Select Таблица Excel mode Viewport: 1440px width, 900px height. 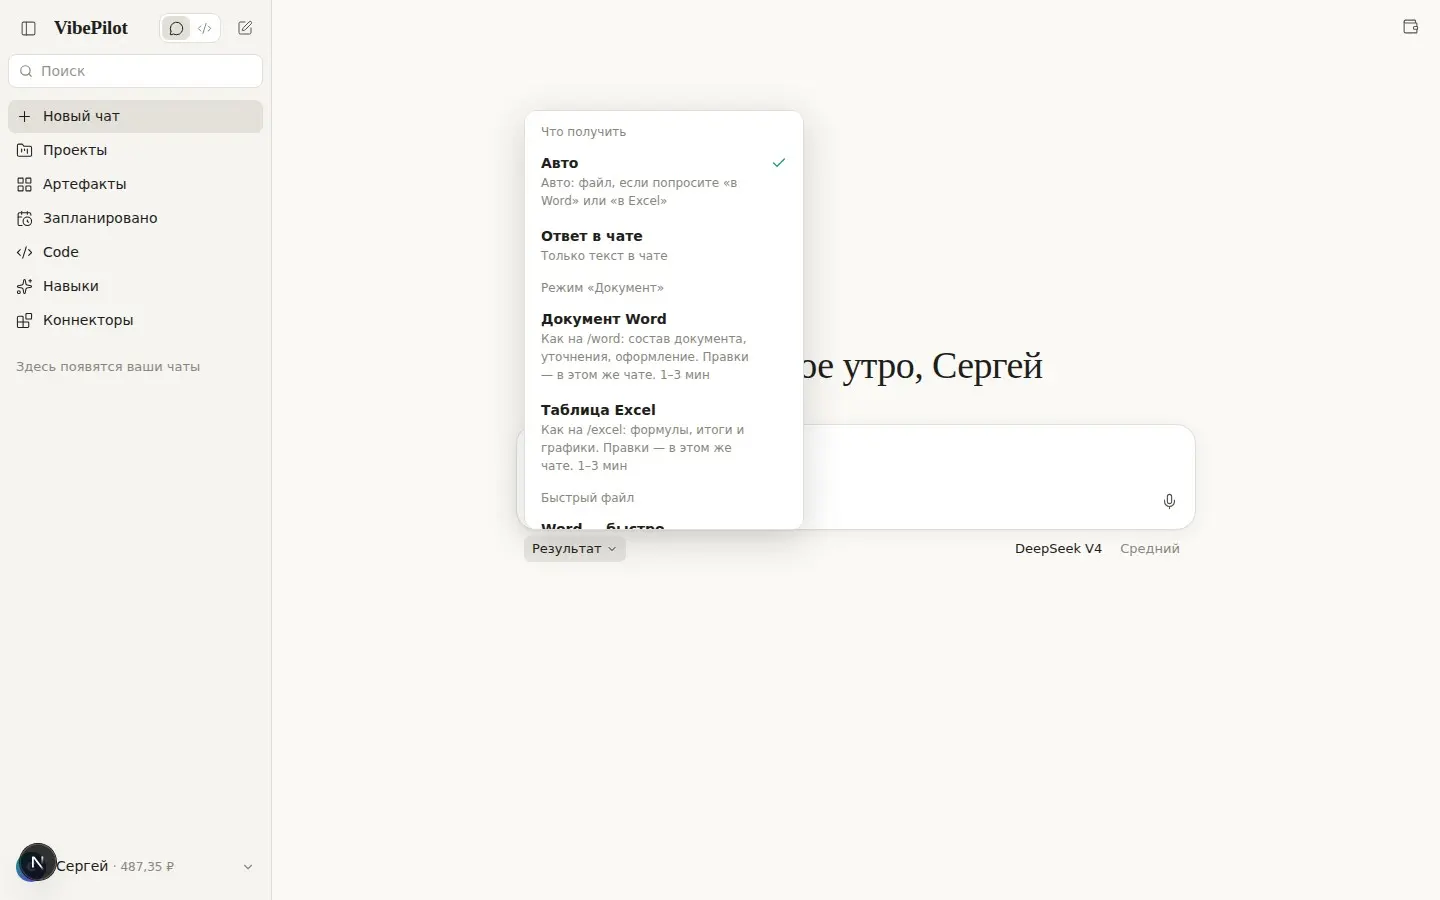pos(664,437)
